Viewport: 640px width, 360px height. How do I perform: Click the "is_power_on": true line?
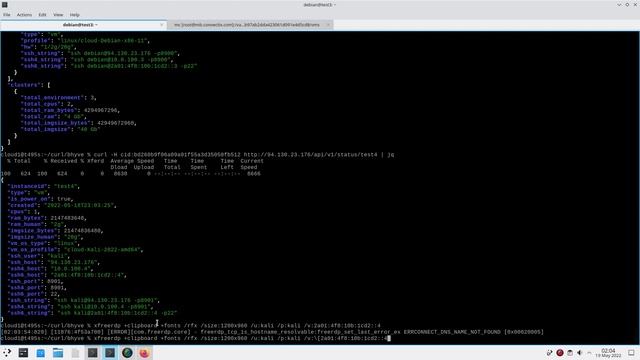[40, 199]
